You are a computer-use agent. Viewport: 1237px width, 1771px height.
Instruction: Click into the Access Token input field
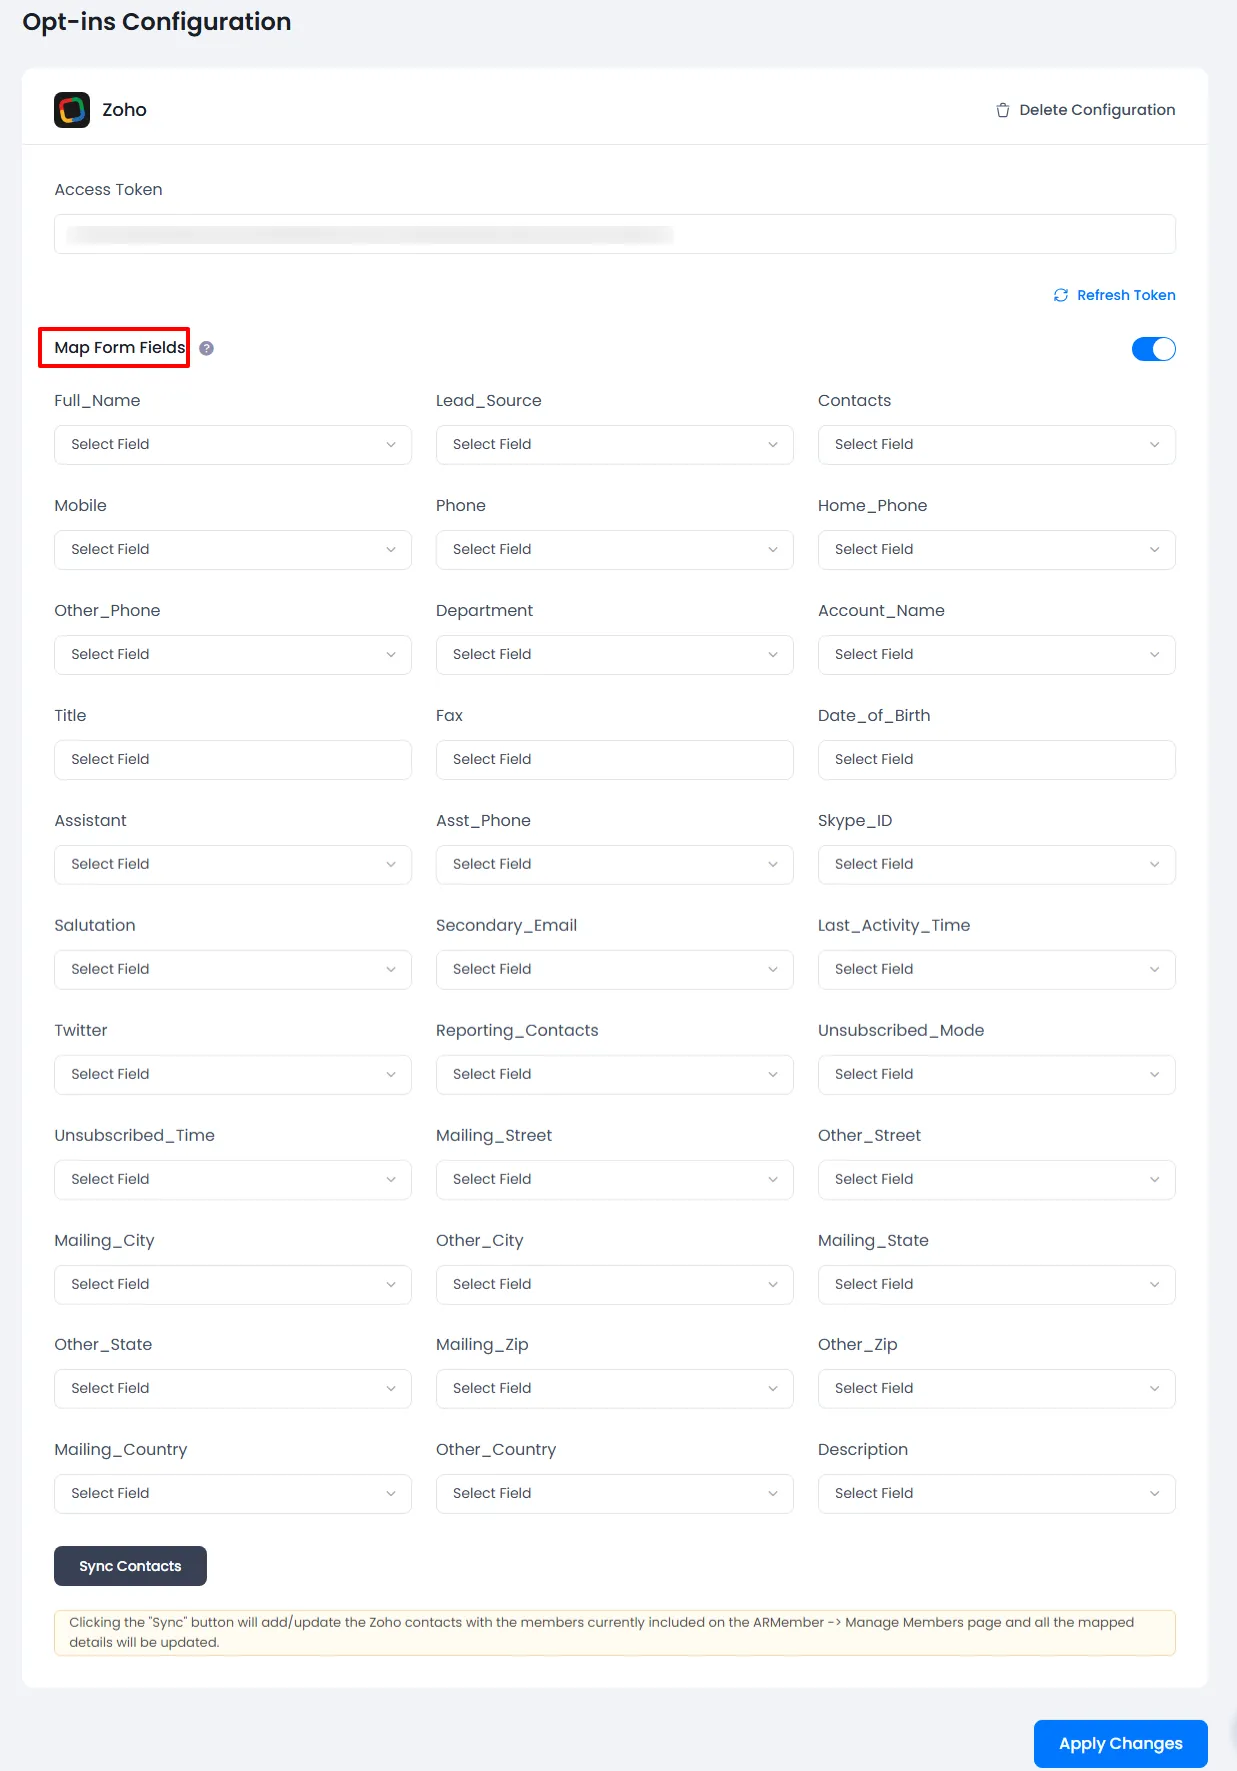pos(614,234)
